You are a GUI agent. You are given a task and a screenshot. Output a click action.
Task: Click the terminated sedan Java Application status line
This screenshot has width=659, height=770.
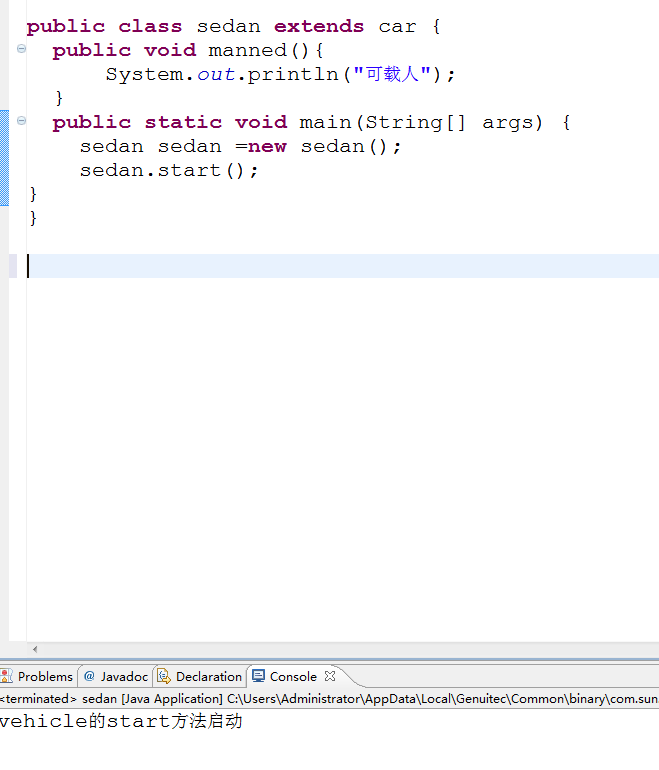click(329, 698)
